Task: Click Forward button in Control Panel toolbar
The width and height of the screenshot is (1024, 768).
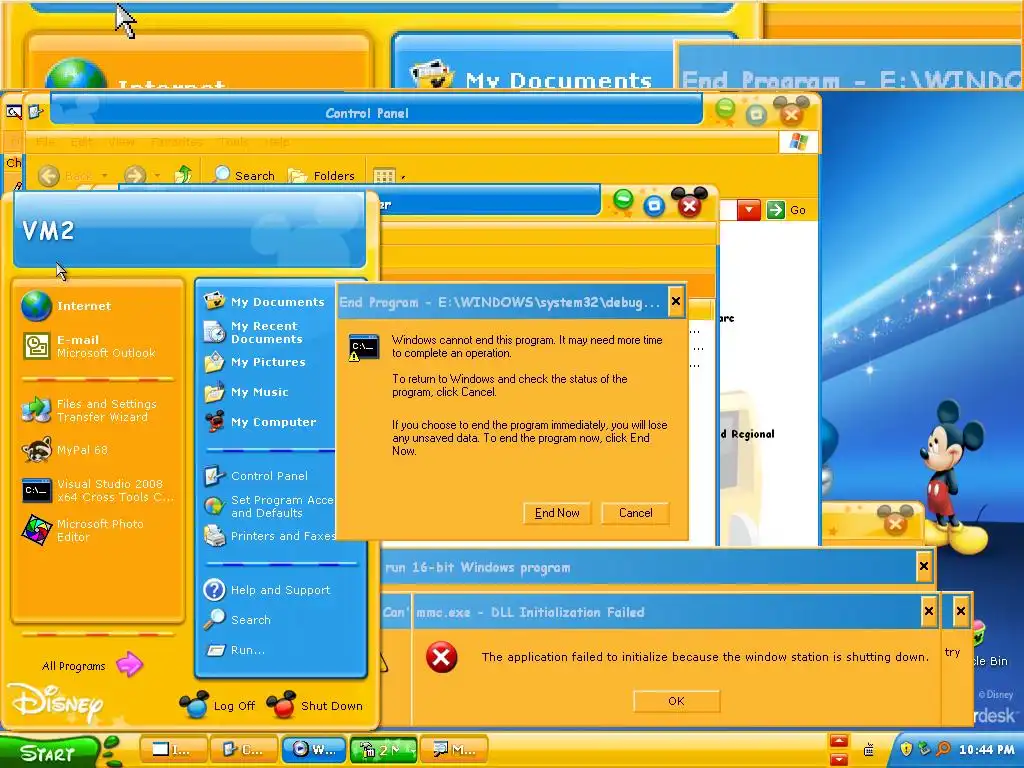Action: click(135, 175)
